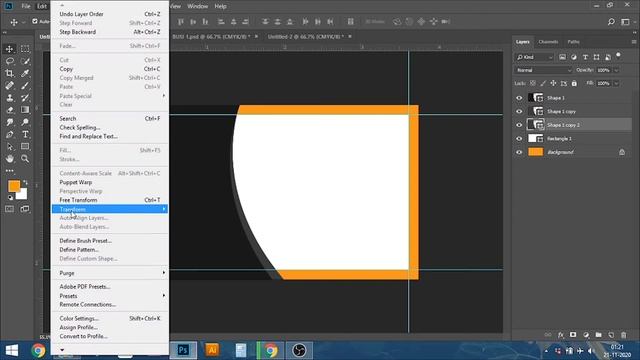Open the Fill slider dropdown arrow
The image size is (640, 360).
(616, 83)
